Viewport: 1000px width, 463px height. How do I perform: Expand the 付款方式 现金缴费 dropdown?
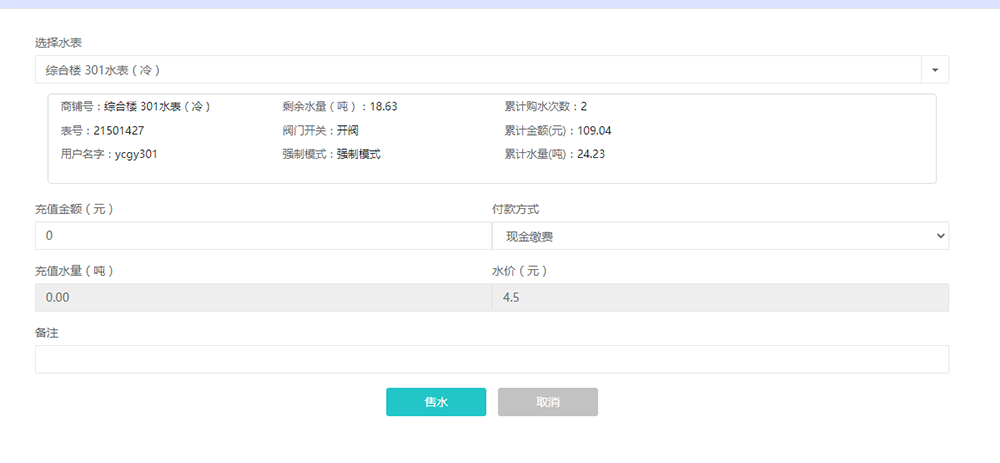click(720, 236)
